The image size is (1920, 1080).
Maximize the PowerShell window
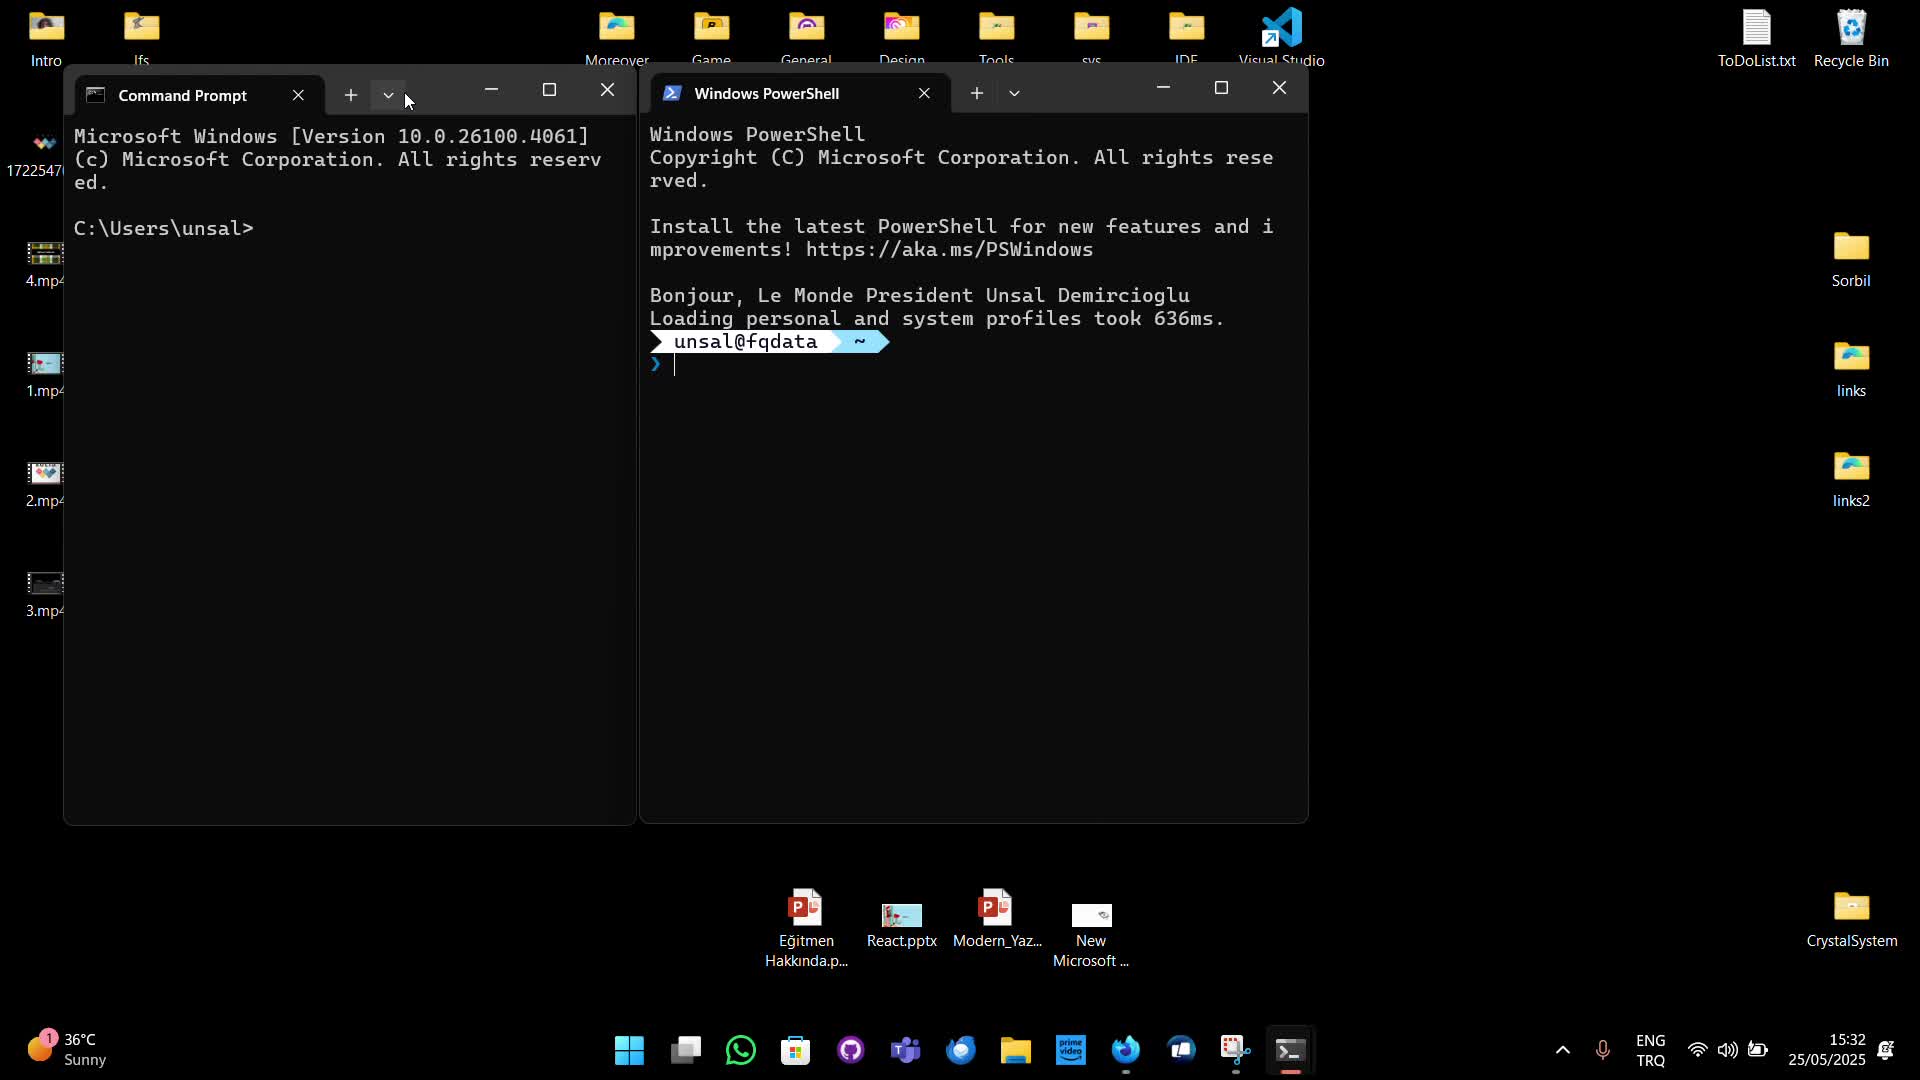[1221, 88]
